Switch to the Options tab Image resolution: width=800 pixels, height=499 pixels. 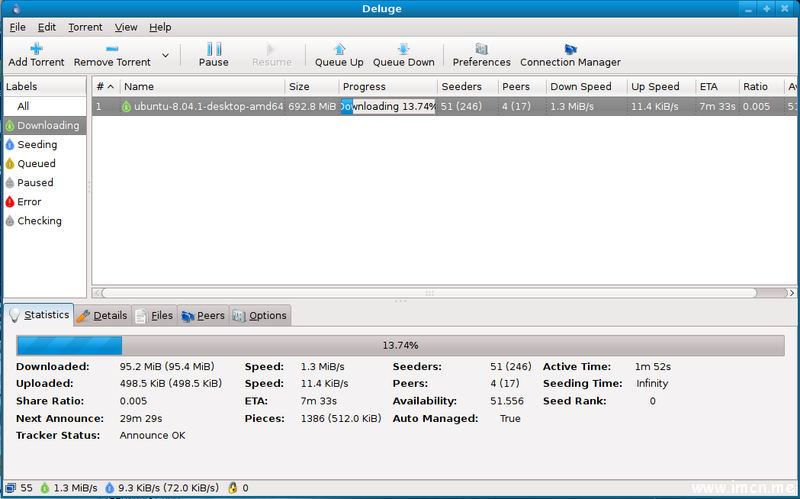260,316
